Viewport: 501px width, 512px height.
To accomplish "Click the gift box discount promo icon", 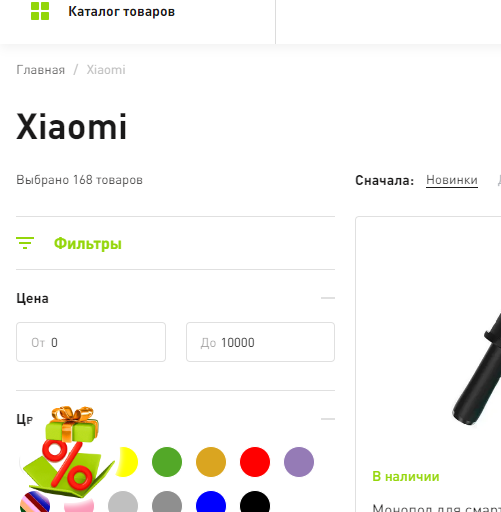I will tap(68, 451).
